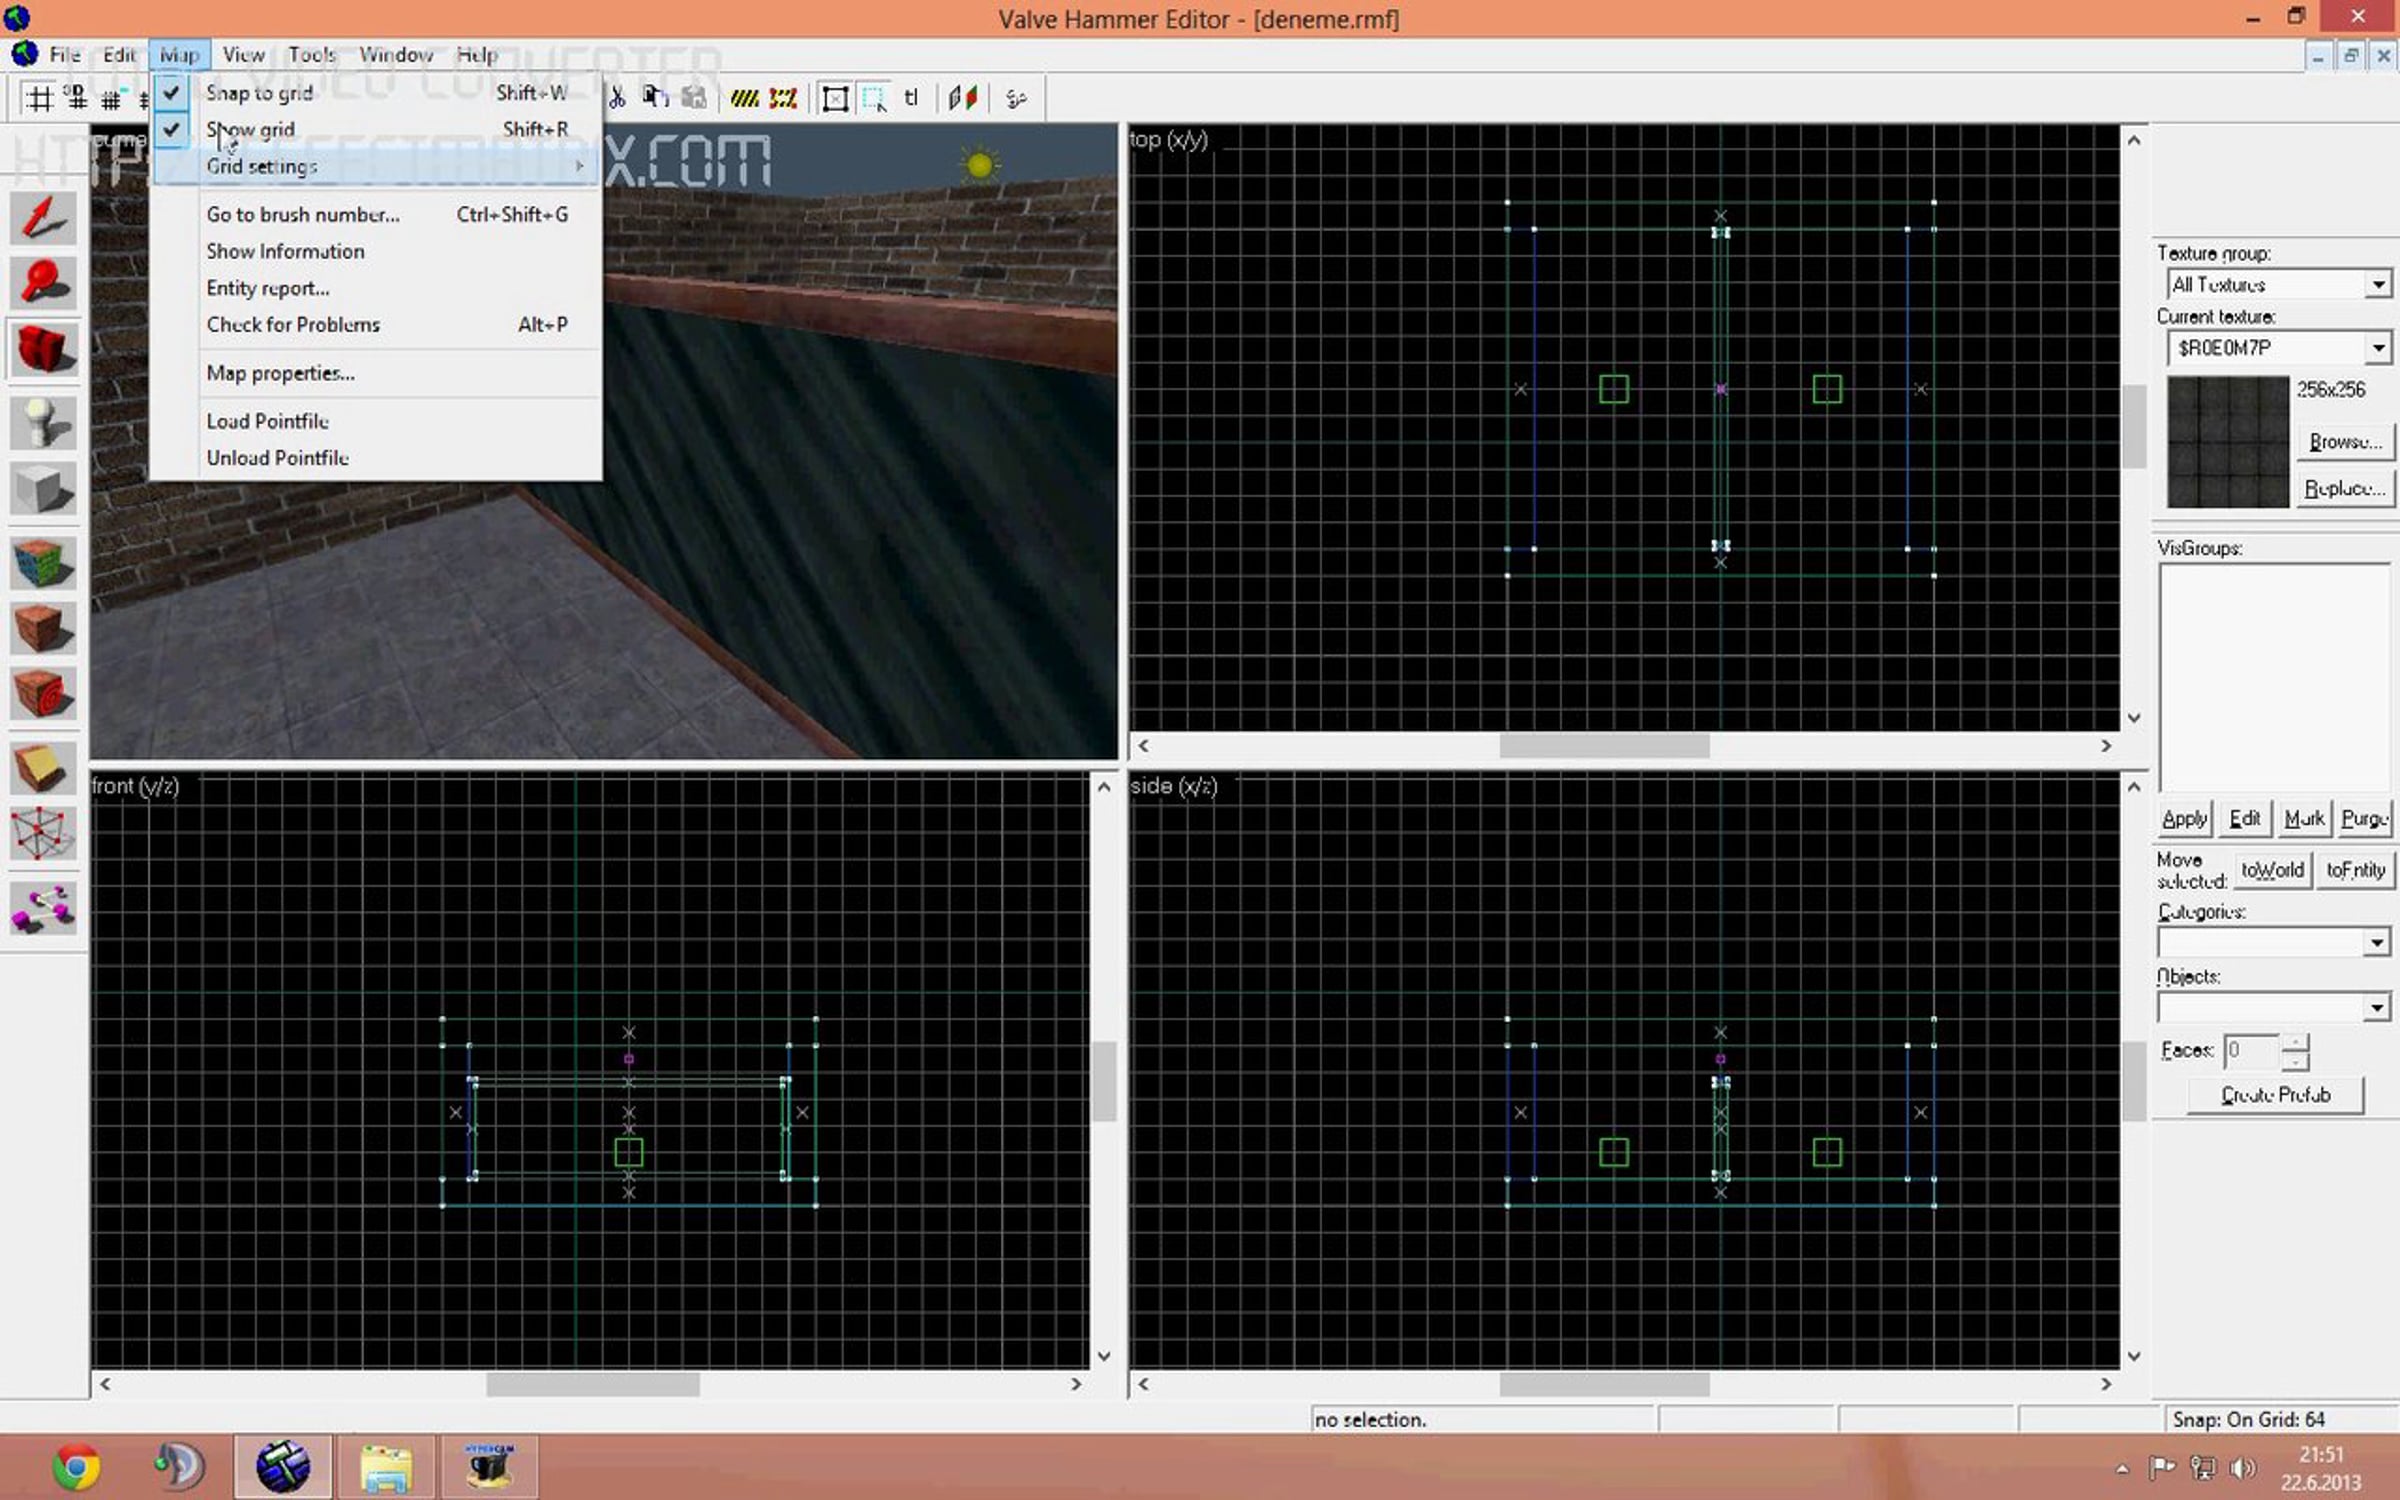Image resolution: width=2400 pixels, height=1500 pixels.
Task: Choose Go to brush number menu item
Action: tap(376, 214)
